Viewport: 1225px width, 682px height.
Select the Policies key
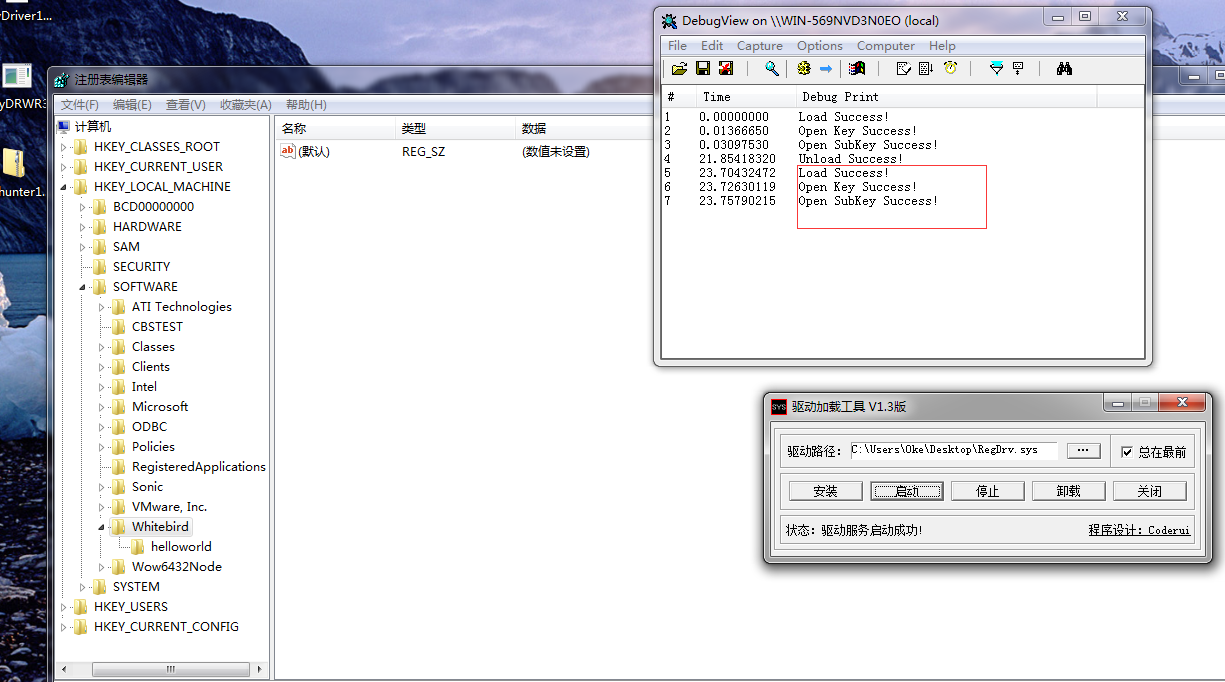click(x=153, y=447)
